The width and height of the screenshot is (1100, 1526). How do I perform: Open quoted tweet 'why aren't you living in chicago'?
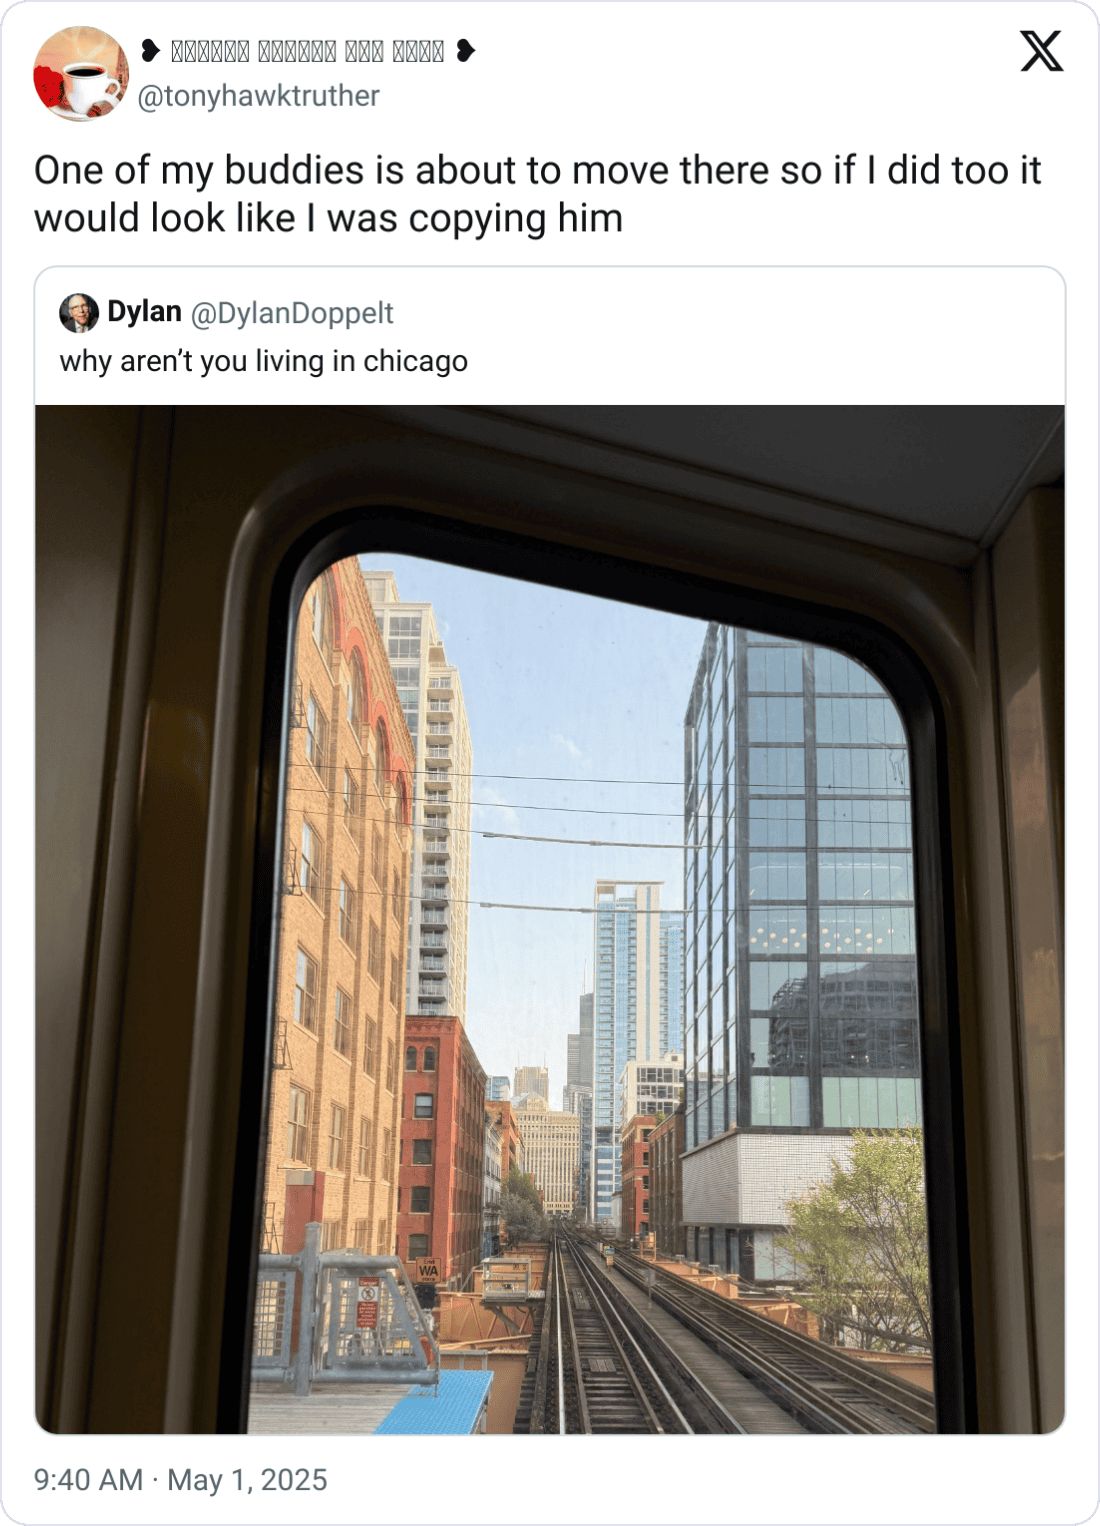pos(264,361)
